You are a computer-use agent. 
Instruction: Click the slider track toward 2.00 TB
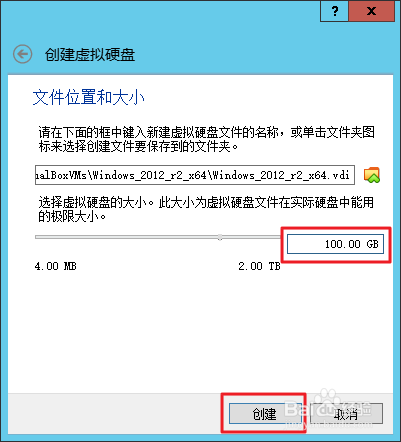click(252, 237)
